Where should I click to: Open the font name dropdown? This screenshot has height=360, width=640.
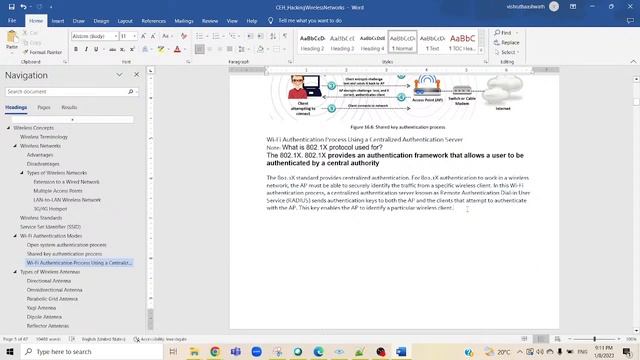116,36
